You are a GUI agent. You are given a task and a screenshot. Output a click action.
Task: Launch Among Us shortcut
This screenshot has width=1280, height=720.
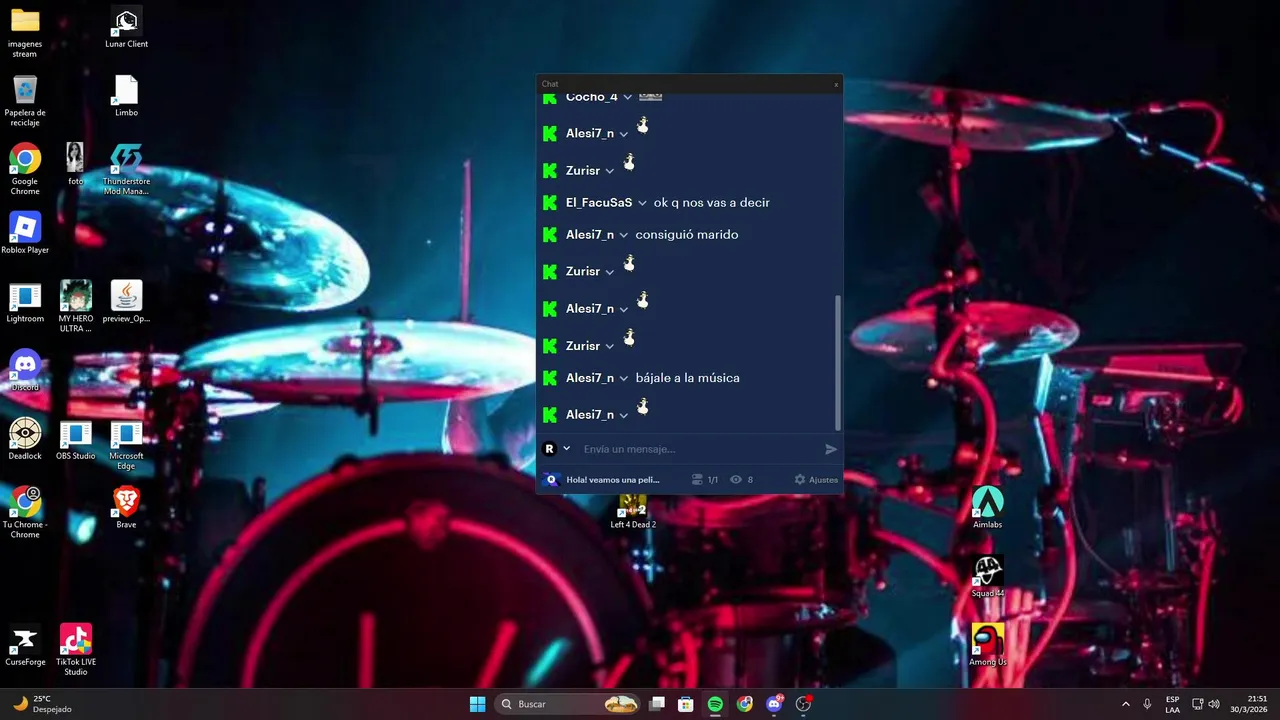(x=987, y=645)
